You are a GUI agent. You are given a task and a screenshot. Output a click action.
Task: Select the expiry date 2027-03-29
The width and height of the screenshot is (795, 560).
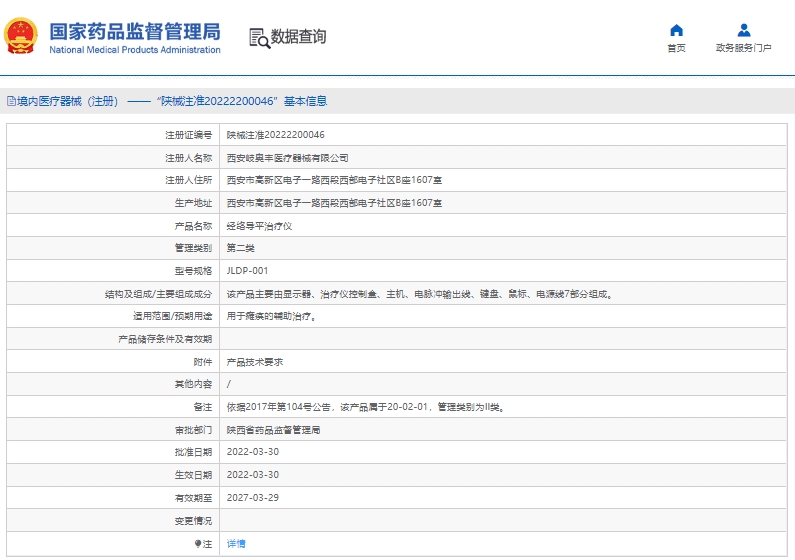252,498
